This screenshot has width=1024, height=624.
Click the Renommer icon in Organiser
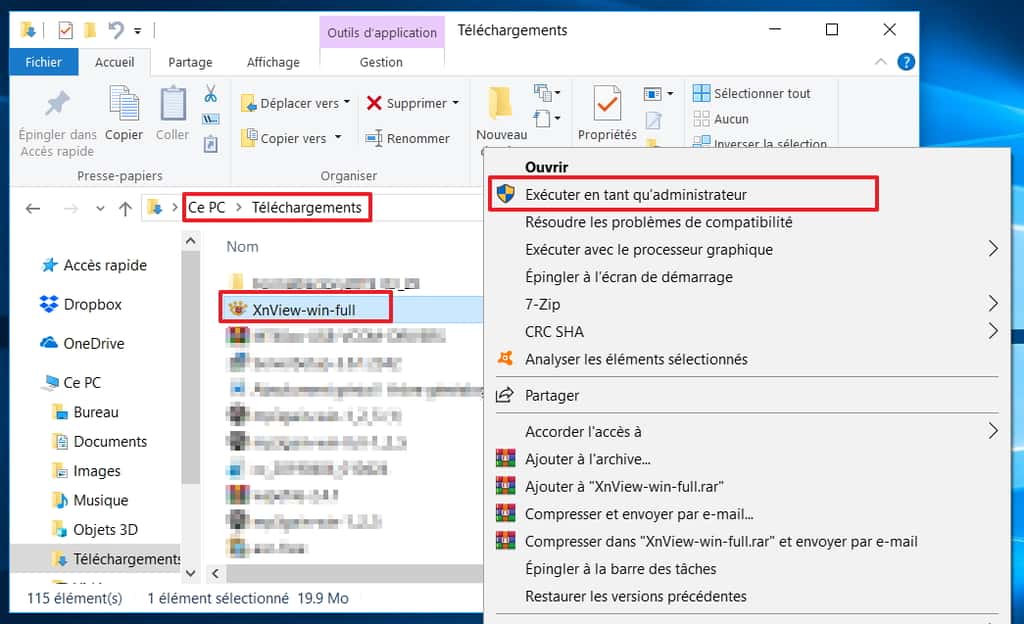[x=374, y=138]
